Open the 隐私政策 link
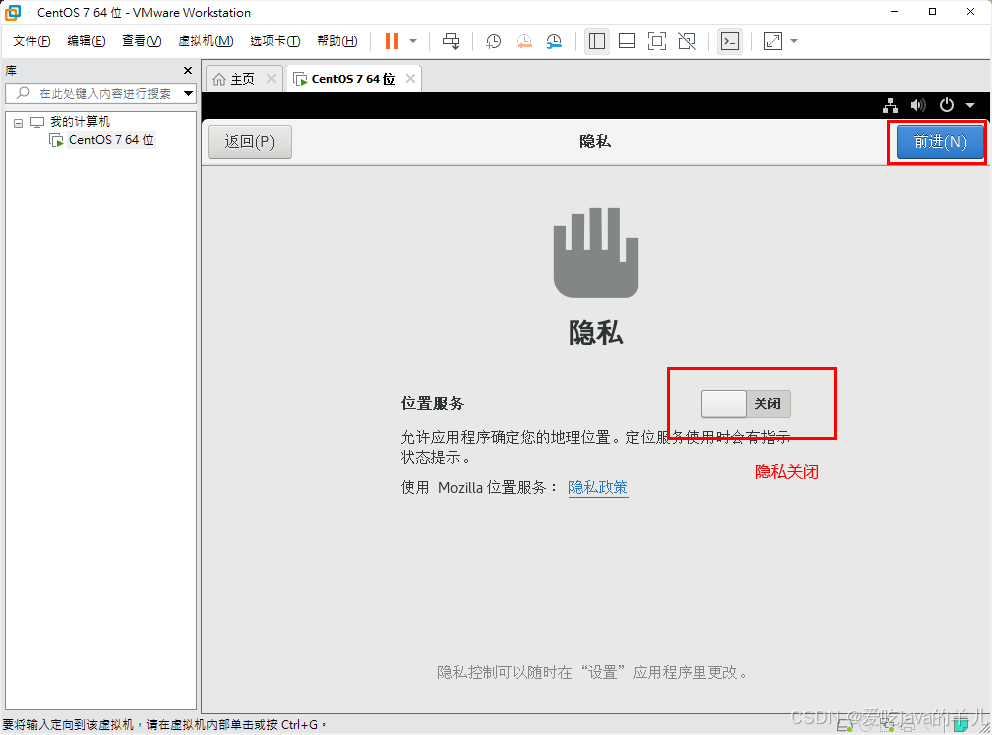The image size is (992, 735). (598, 488)
